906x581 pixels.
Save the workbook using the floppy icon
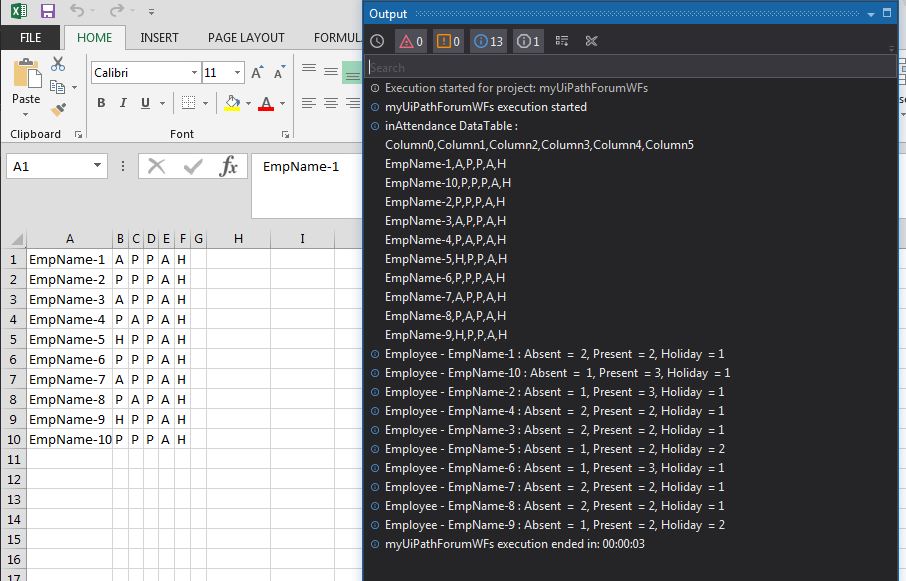click(47, 11)
